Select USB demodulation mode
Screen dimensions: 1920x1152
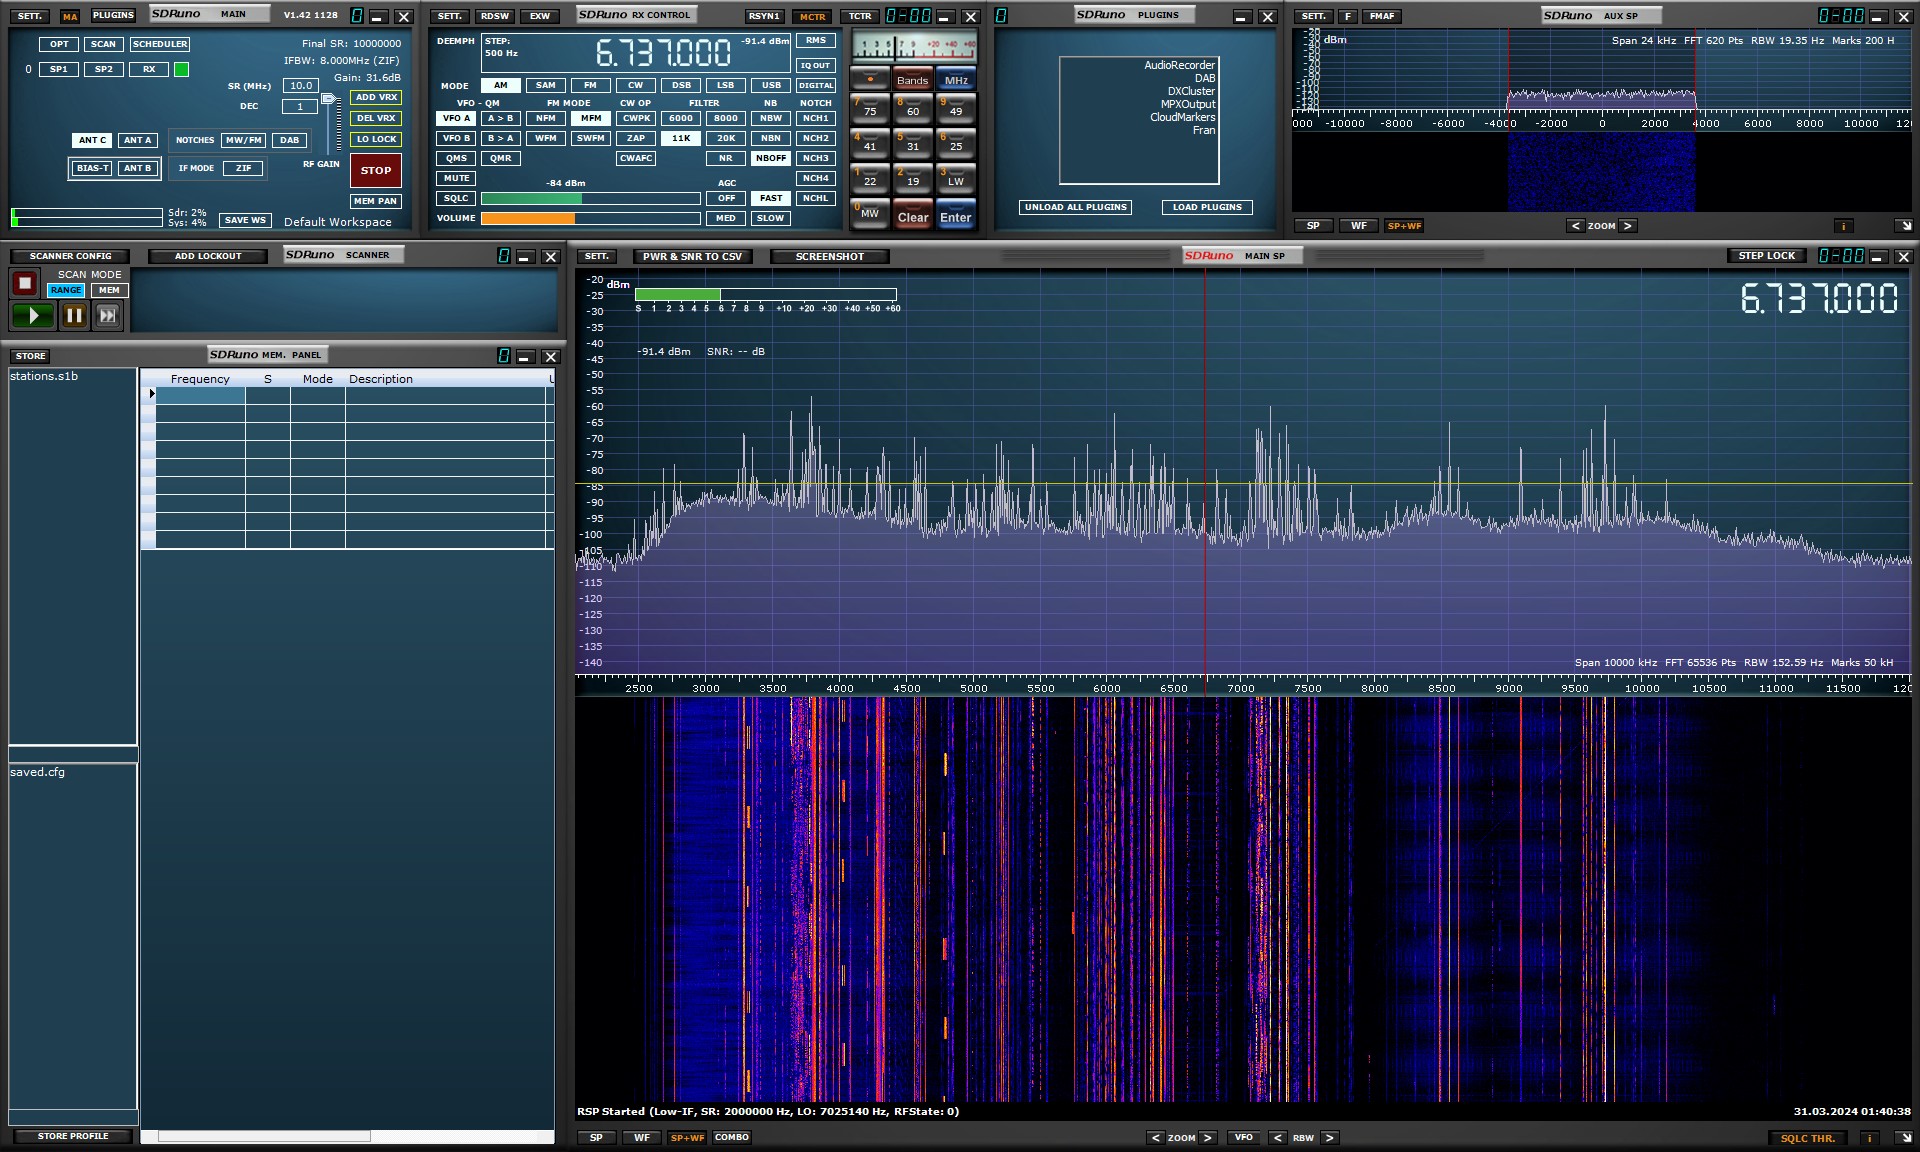point(771,85)
